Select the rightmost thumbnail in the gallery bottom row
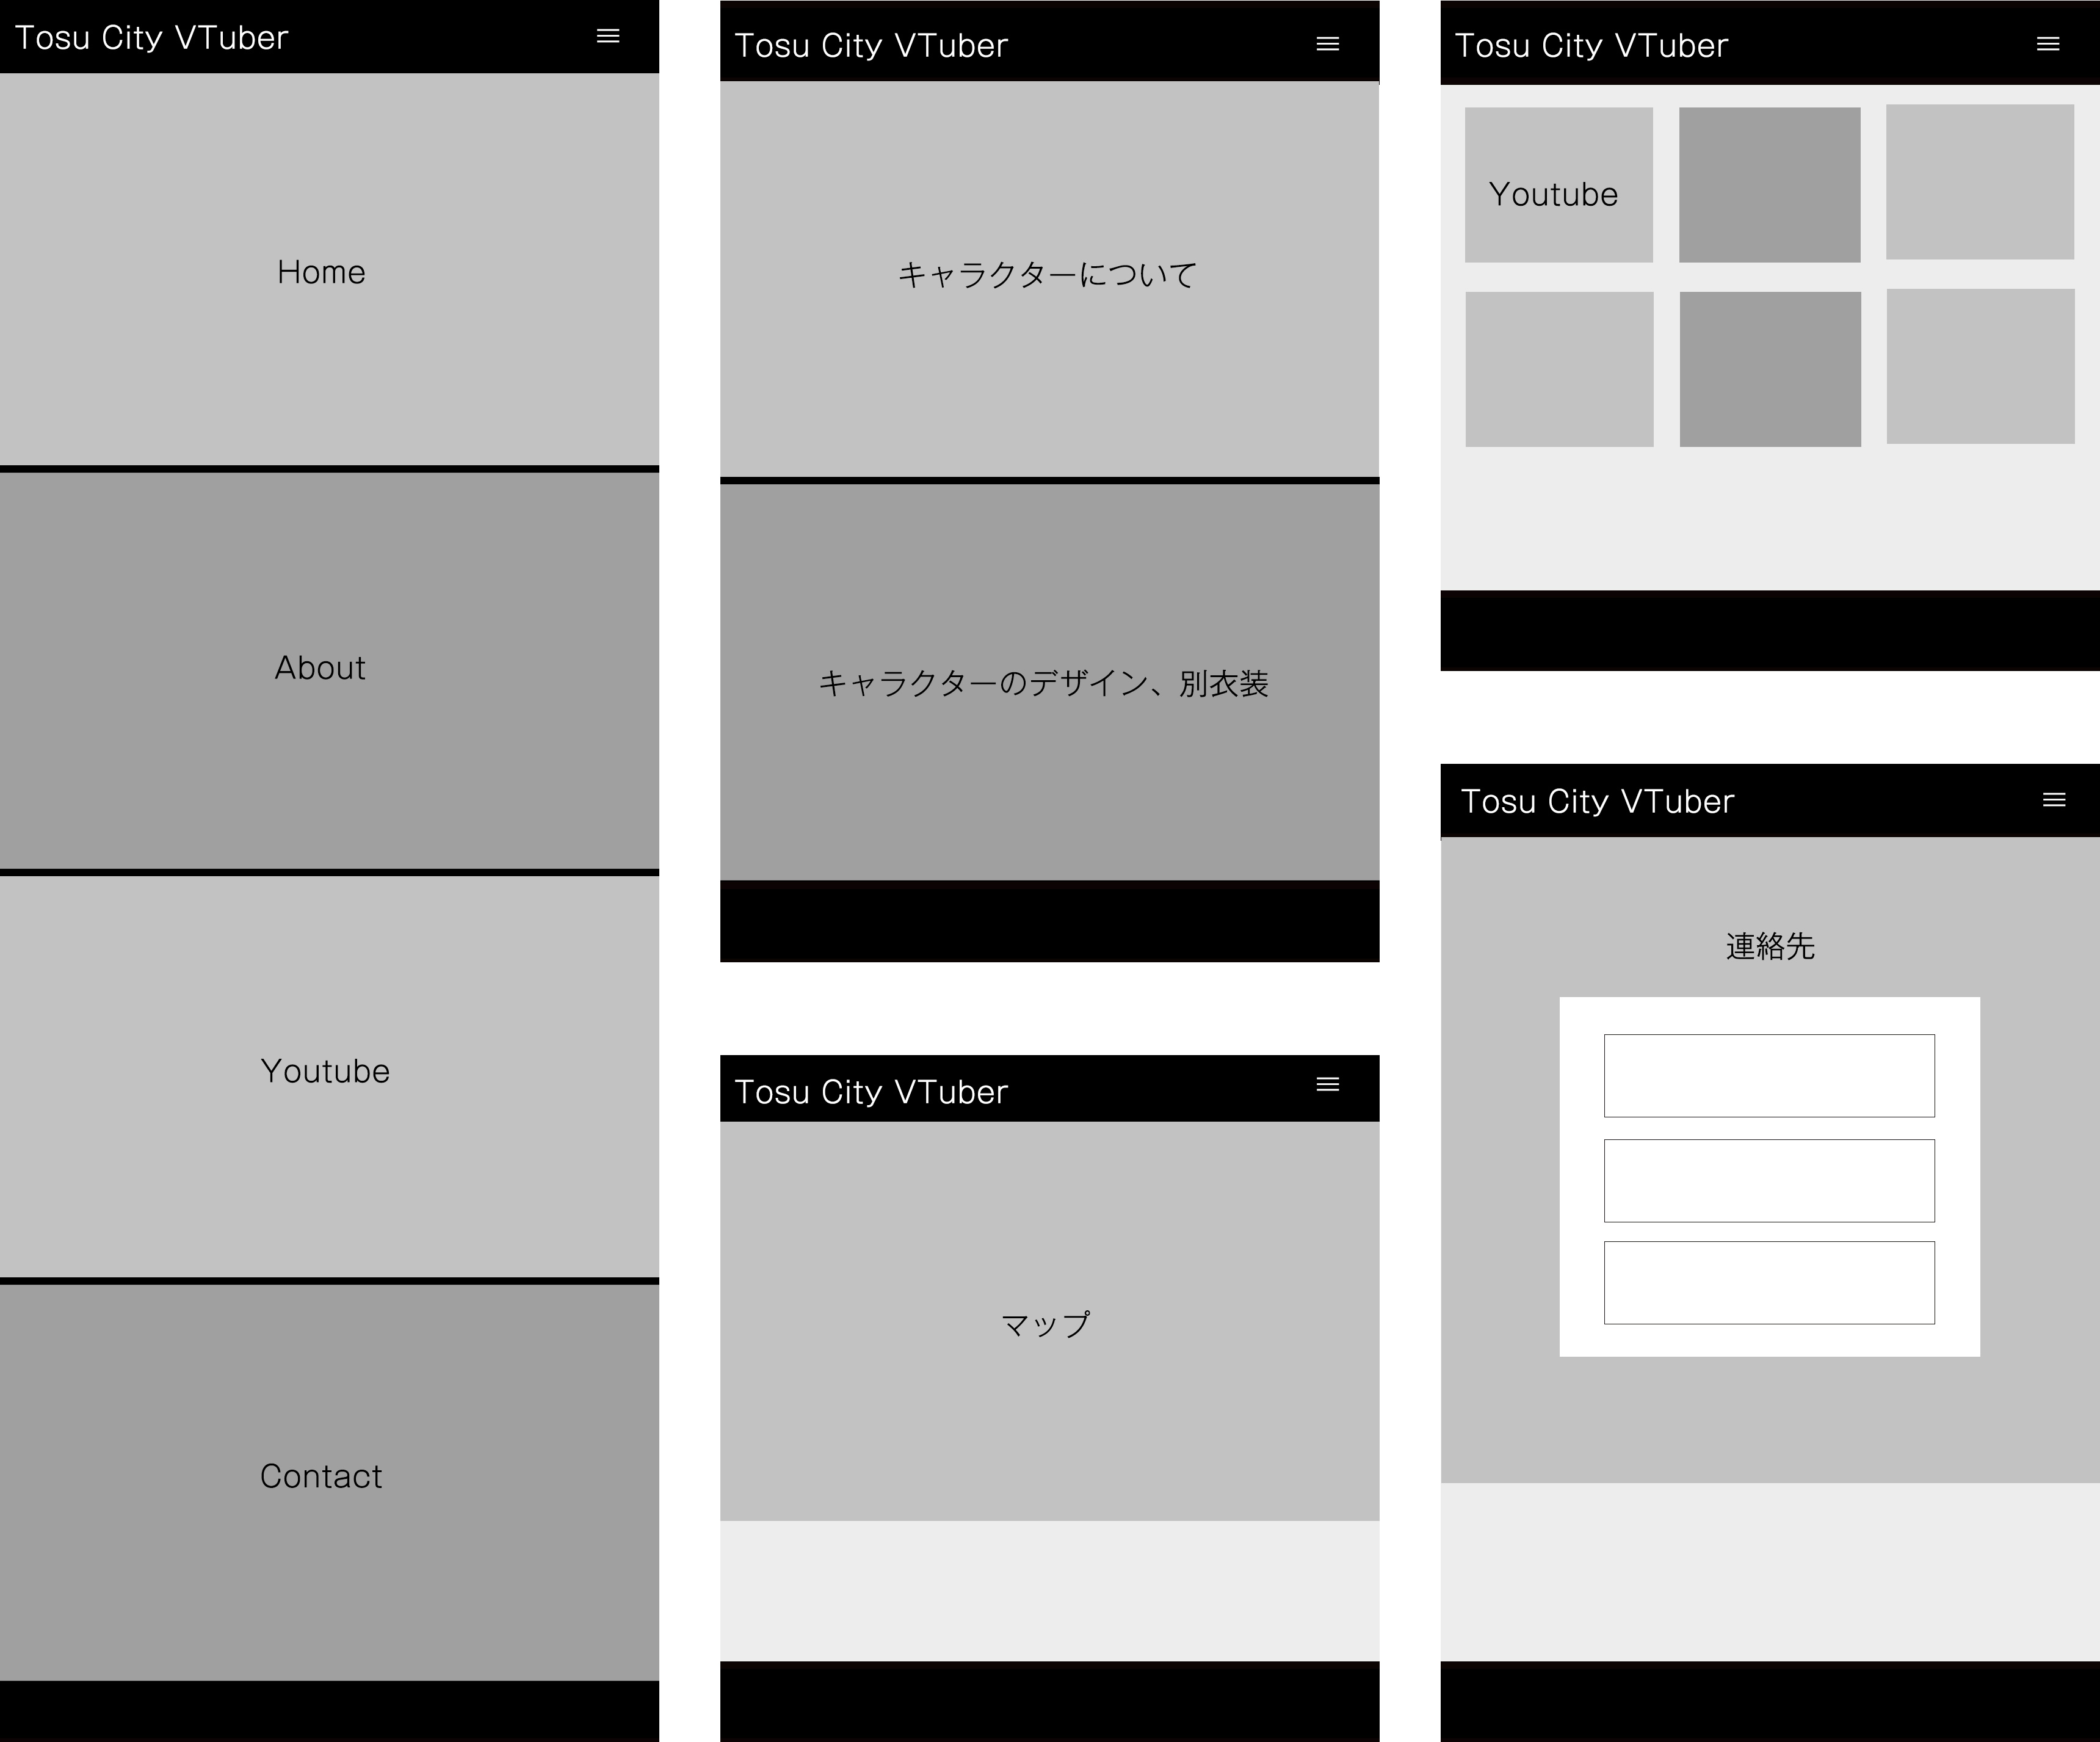 click(1979, 368)
